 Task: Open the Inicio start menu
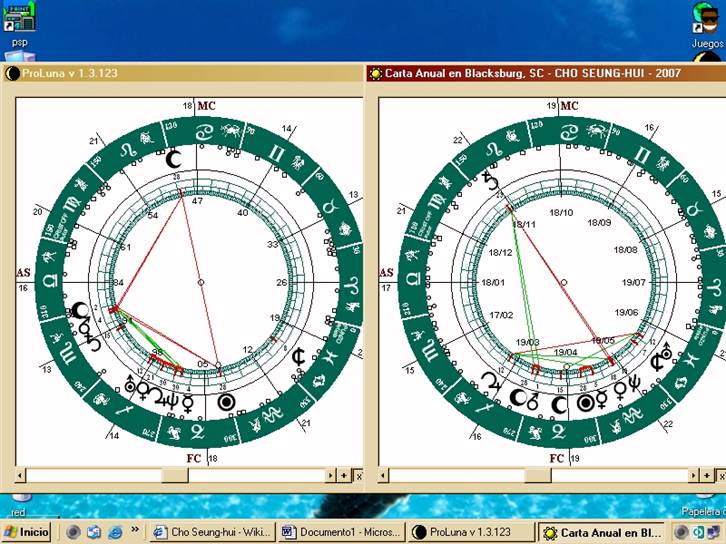point(27,532)
